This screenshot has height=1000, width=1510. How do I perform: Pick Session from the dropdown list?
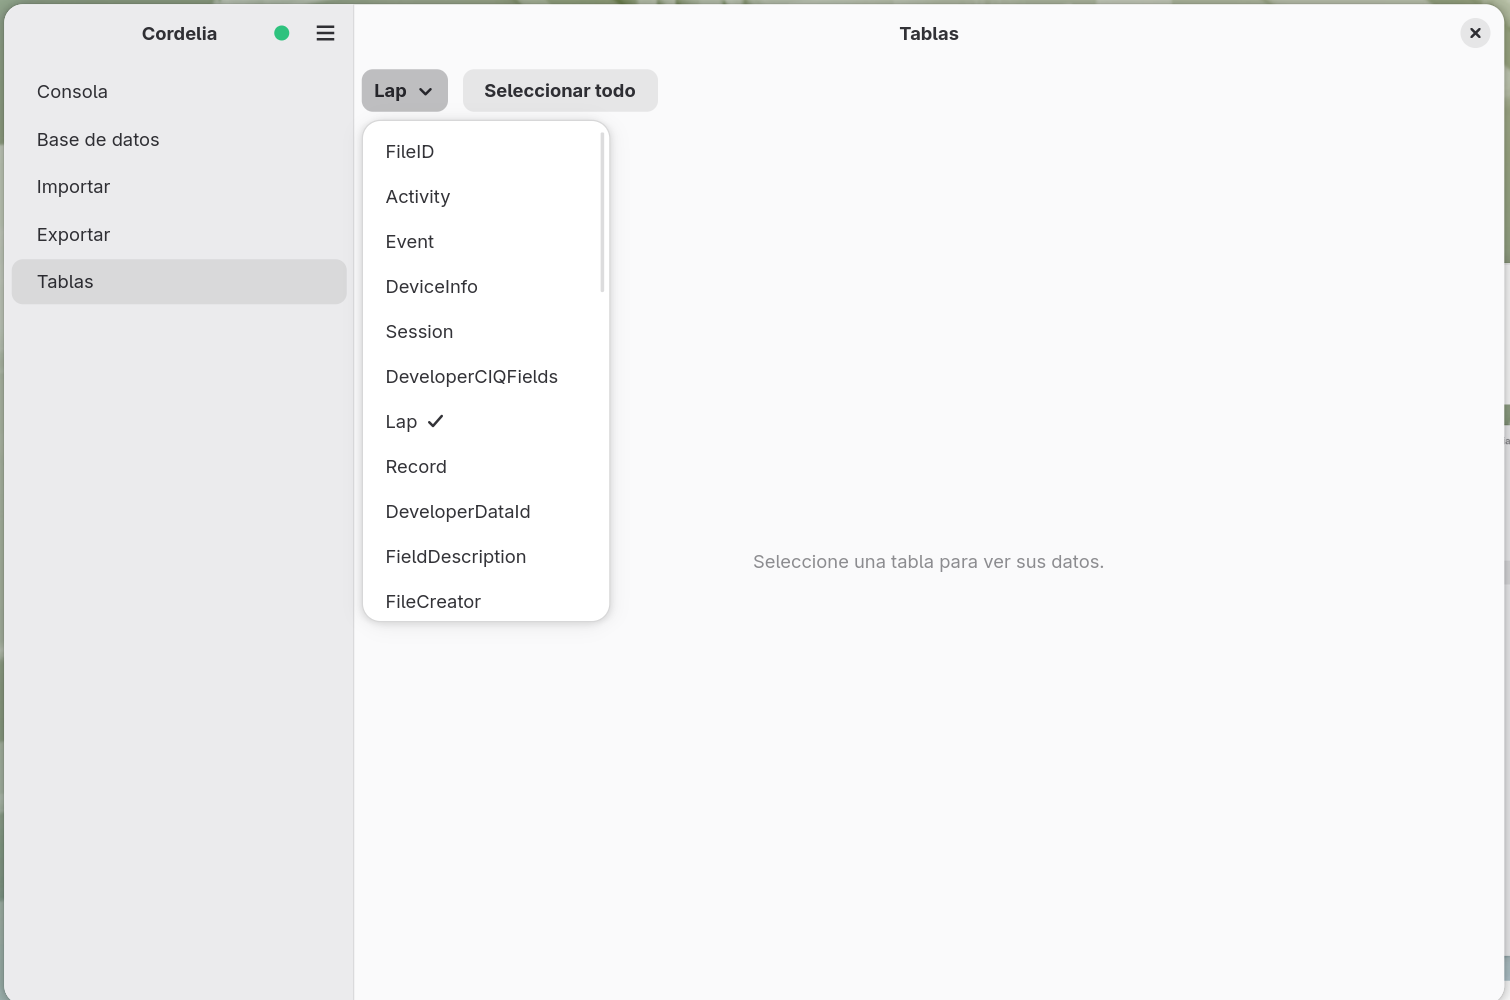click(486, 332)
